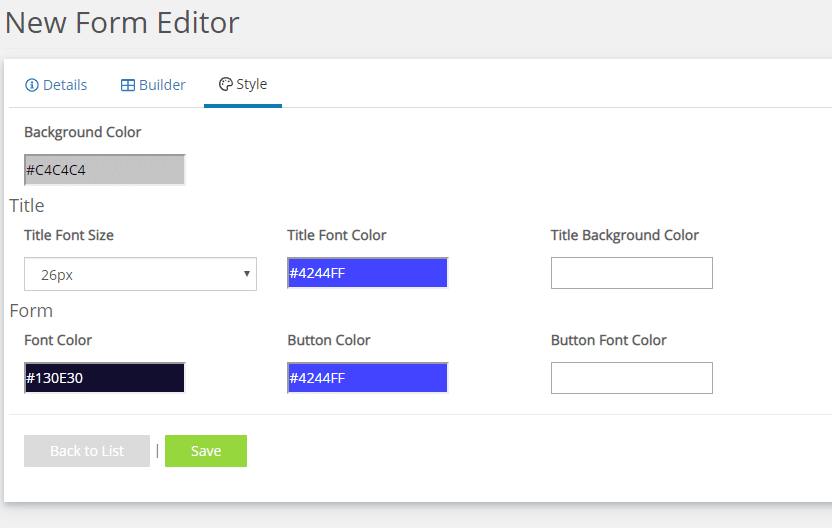
Task: Pick the #C4C4C4 Background Color swatch
Action: coord(105,170)
